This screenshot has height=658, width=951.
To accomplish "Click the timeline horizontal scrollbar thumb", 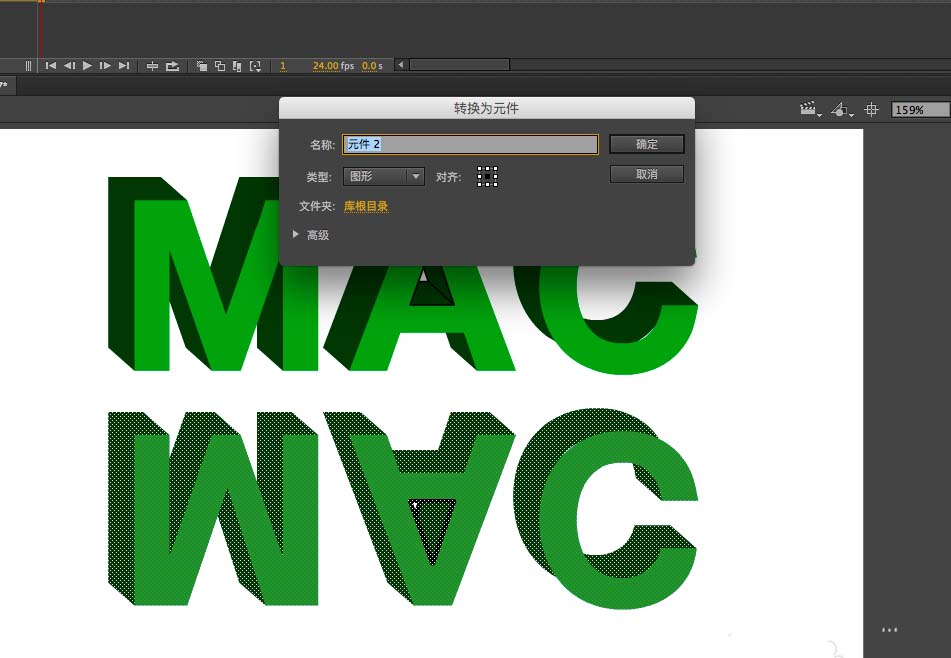I will [x=459, y=64].
